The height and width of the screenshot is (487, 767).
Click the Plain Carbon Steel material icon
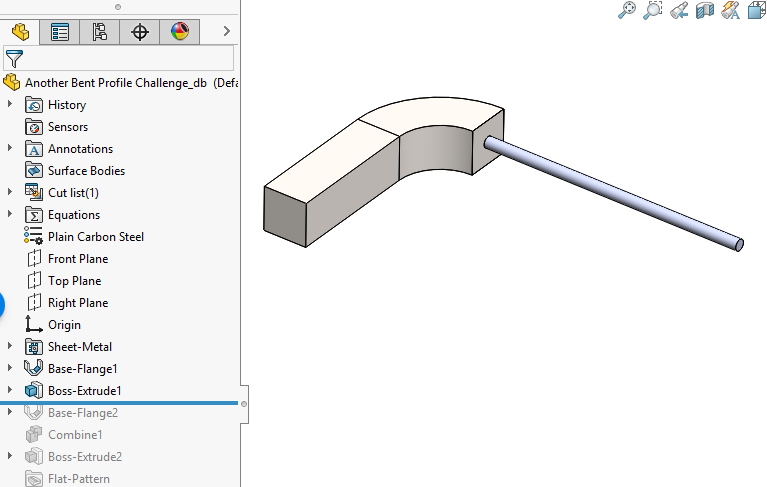pos(33,236)
